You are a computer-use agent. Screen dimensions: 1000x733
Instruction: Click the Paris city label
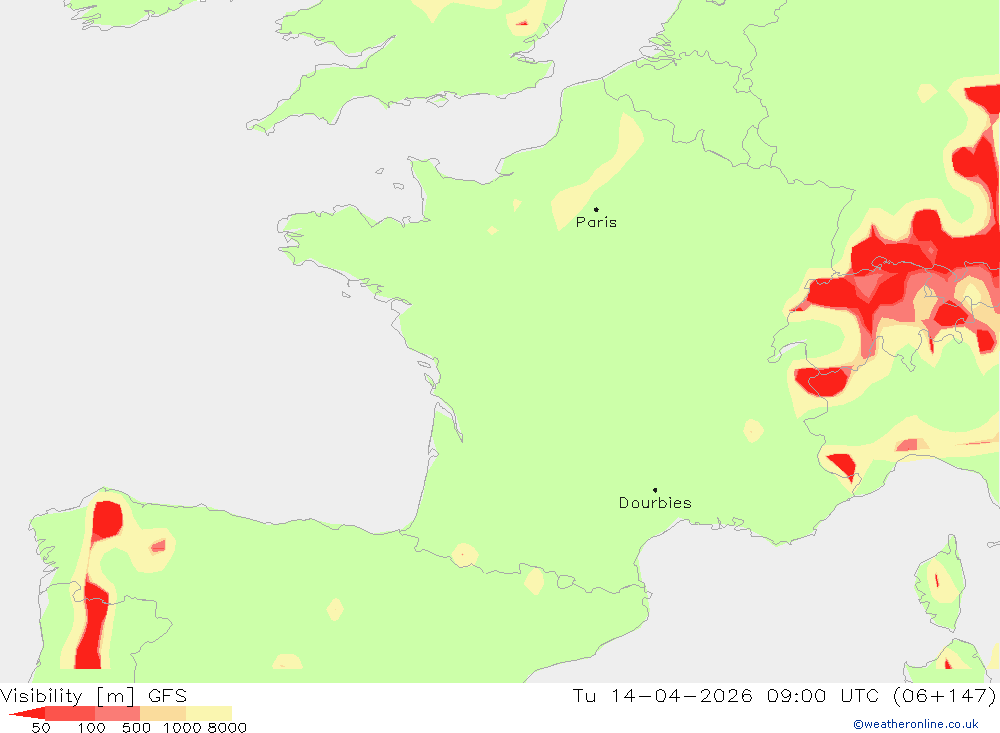point(596,222)
